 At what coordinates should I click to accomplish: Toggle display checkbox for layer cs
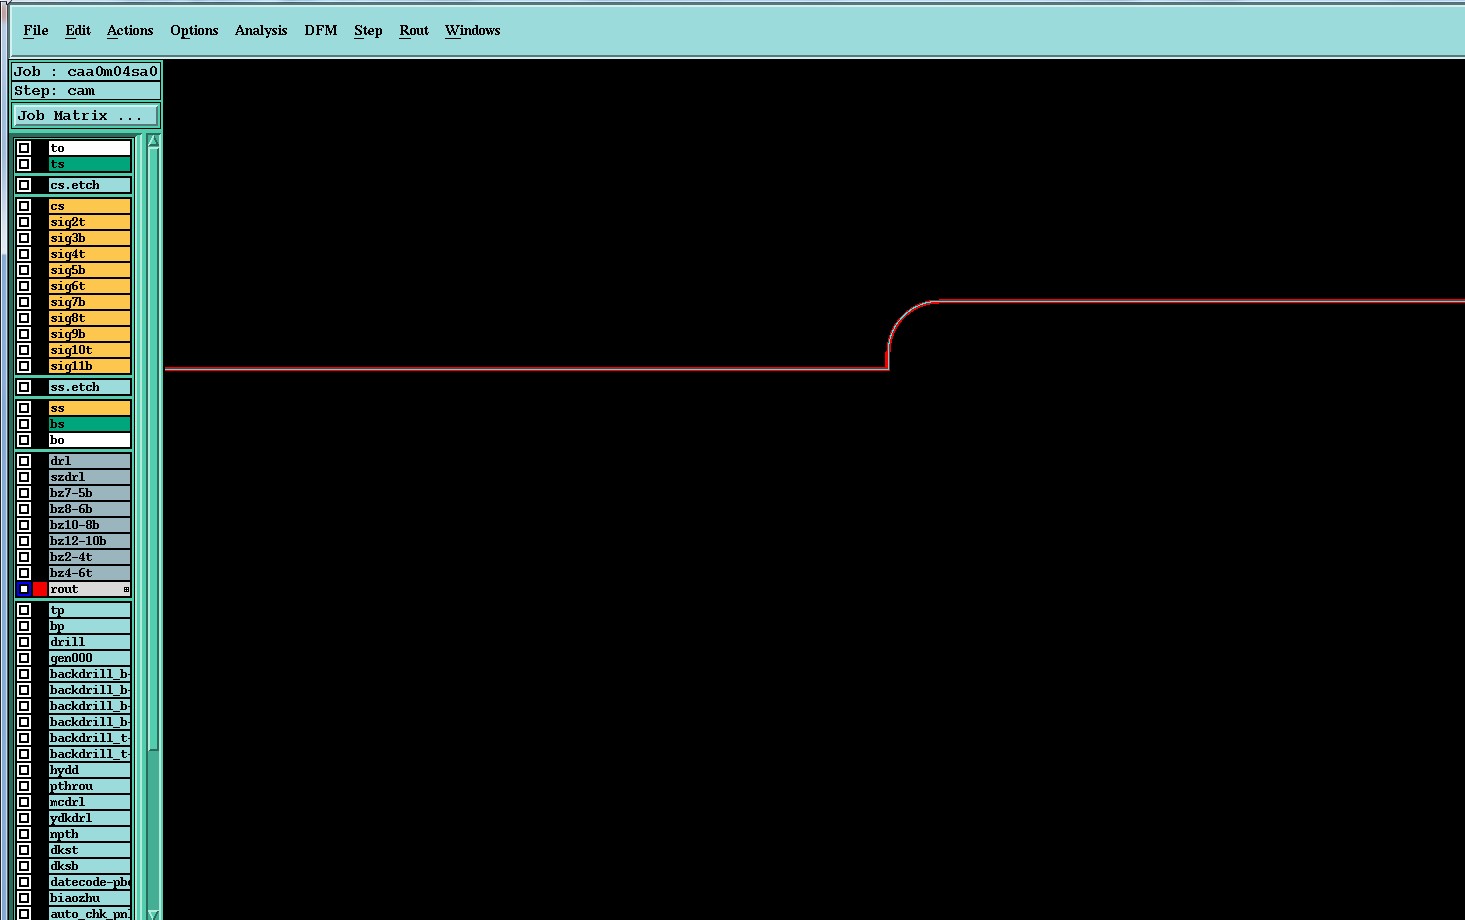click(24, 206)
